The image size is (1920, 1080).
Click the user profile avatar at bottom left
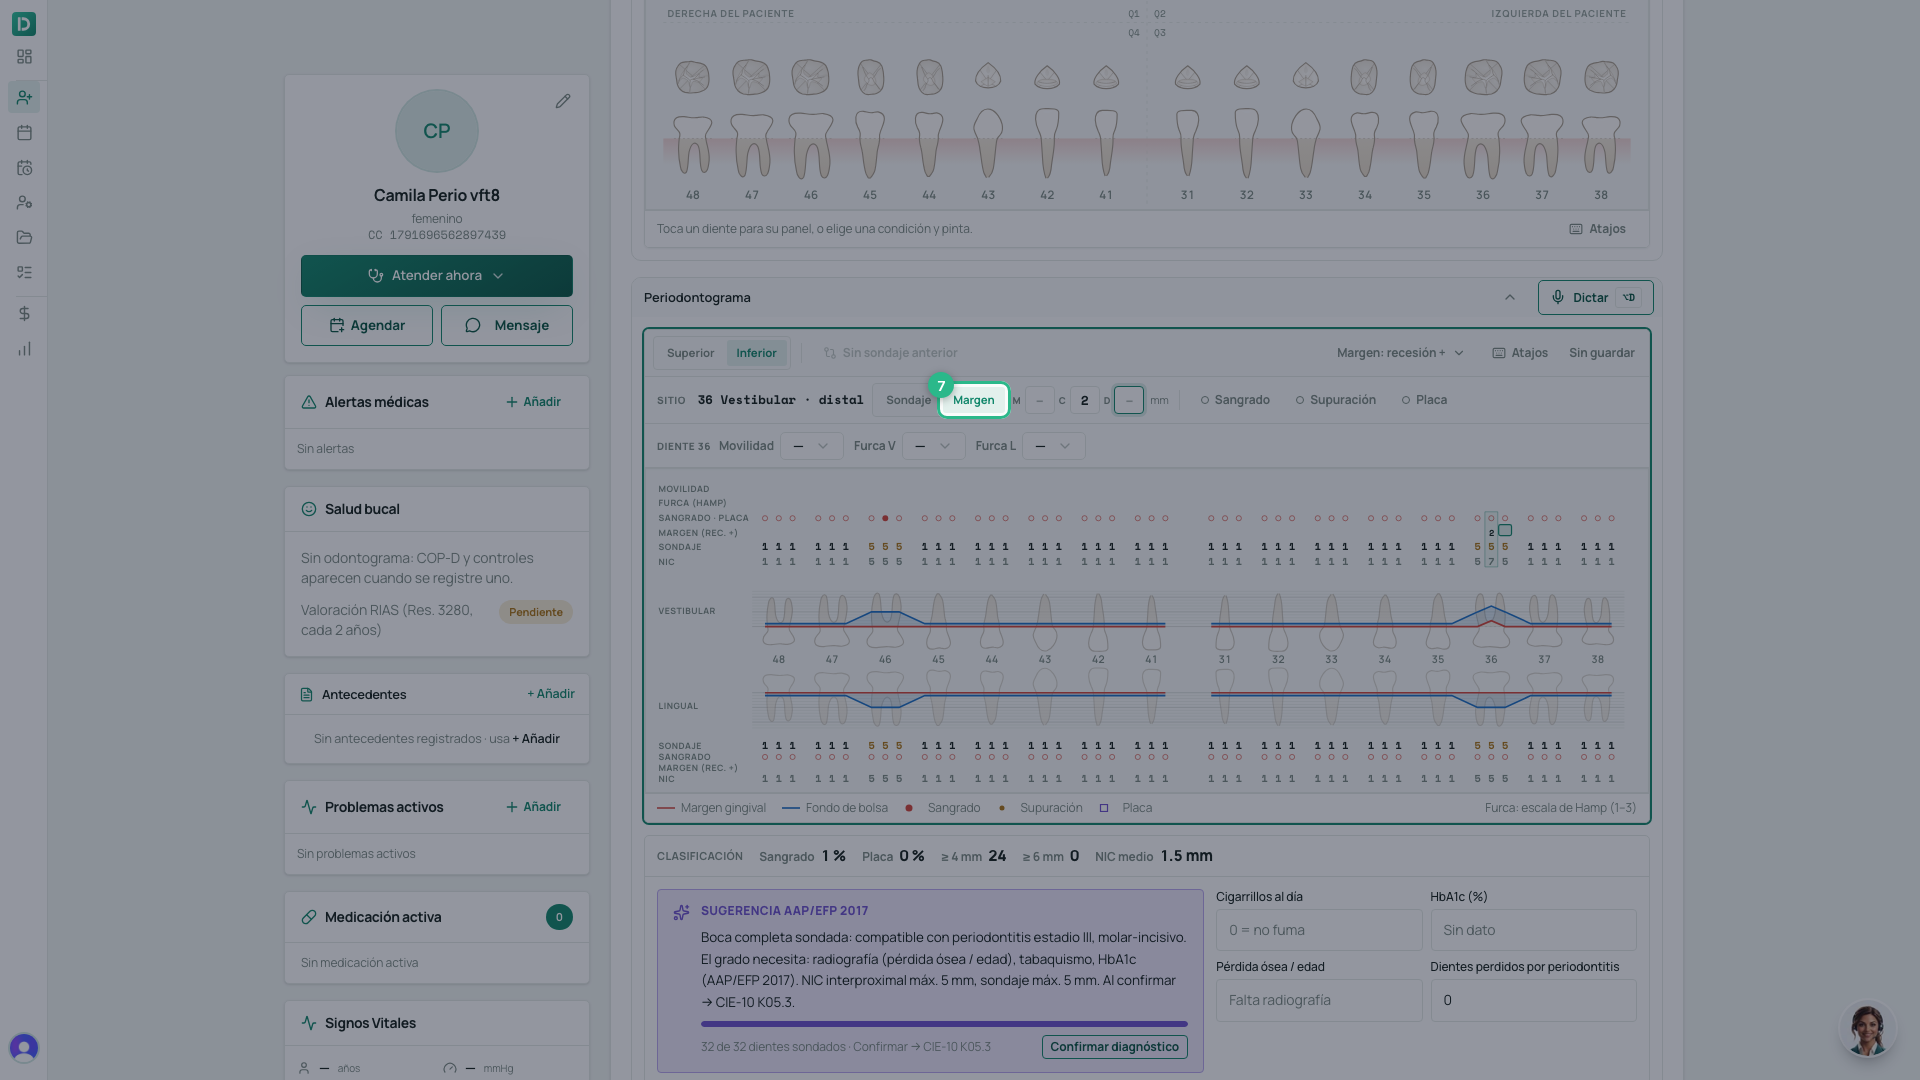point(24,1047)
